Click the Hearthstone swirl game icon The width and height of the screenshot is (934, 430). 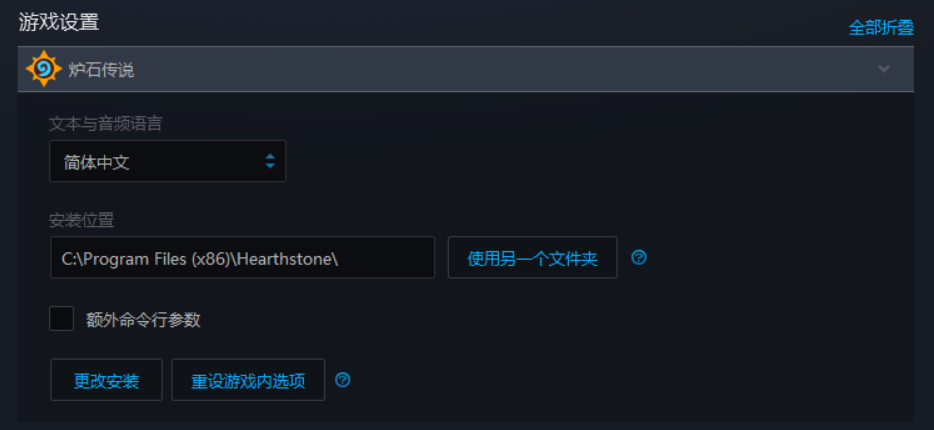(43, 69)
